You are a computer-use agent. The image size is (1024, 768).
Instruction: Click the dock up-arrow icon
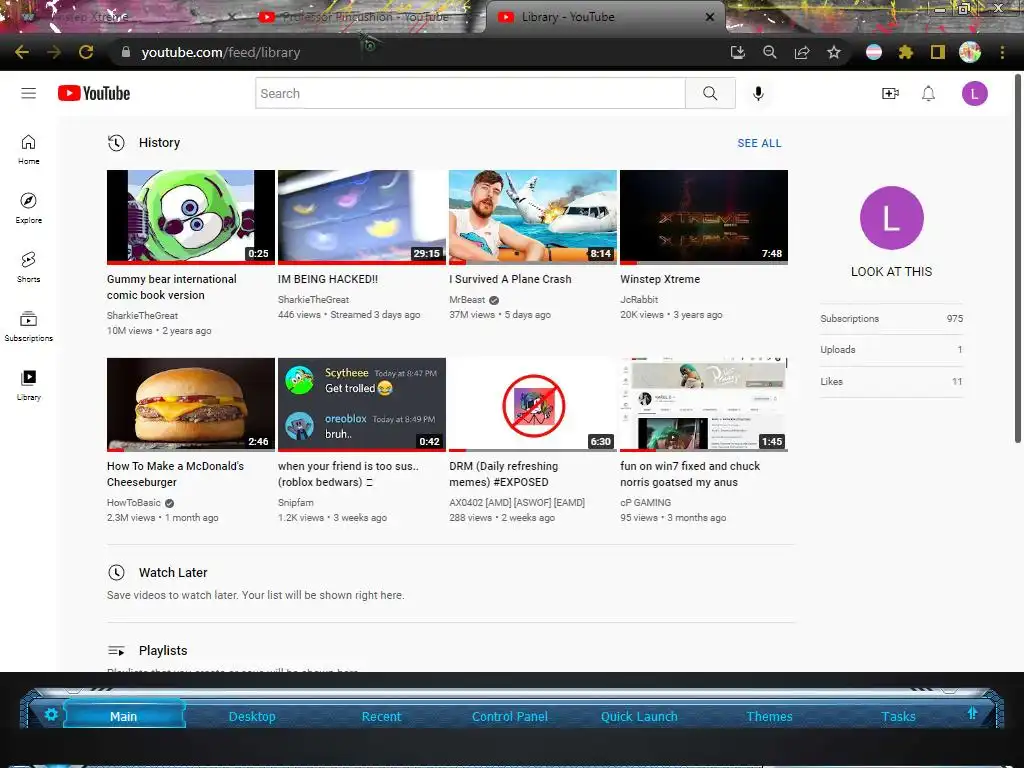click(x=972, y=713)
